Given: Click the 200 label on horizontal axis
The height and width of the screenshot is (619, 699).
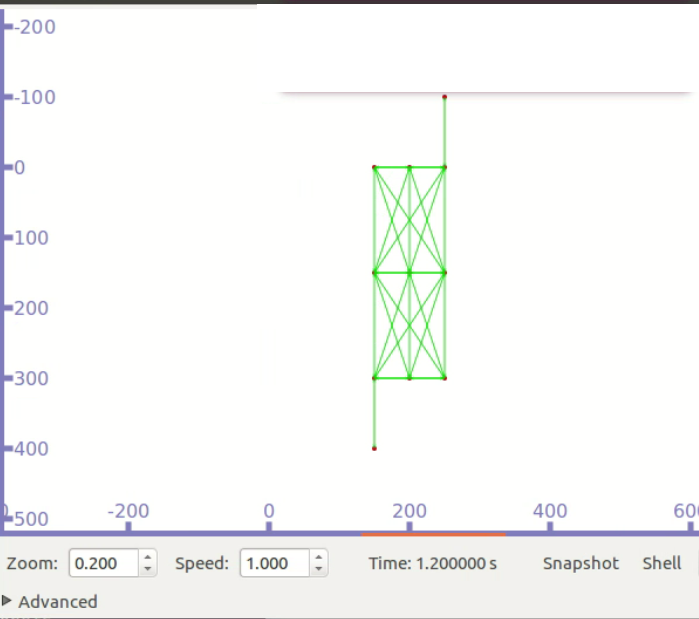Looking at the screenshot, I should [409, 511].
